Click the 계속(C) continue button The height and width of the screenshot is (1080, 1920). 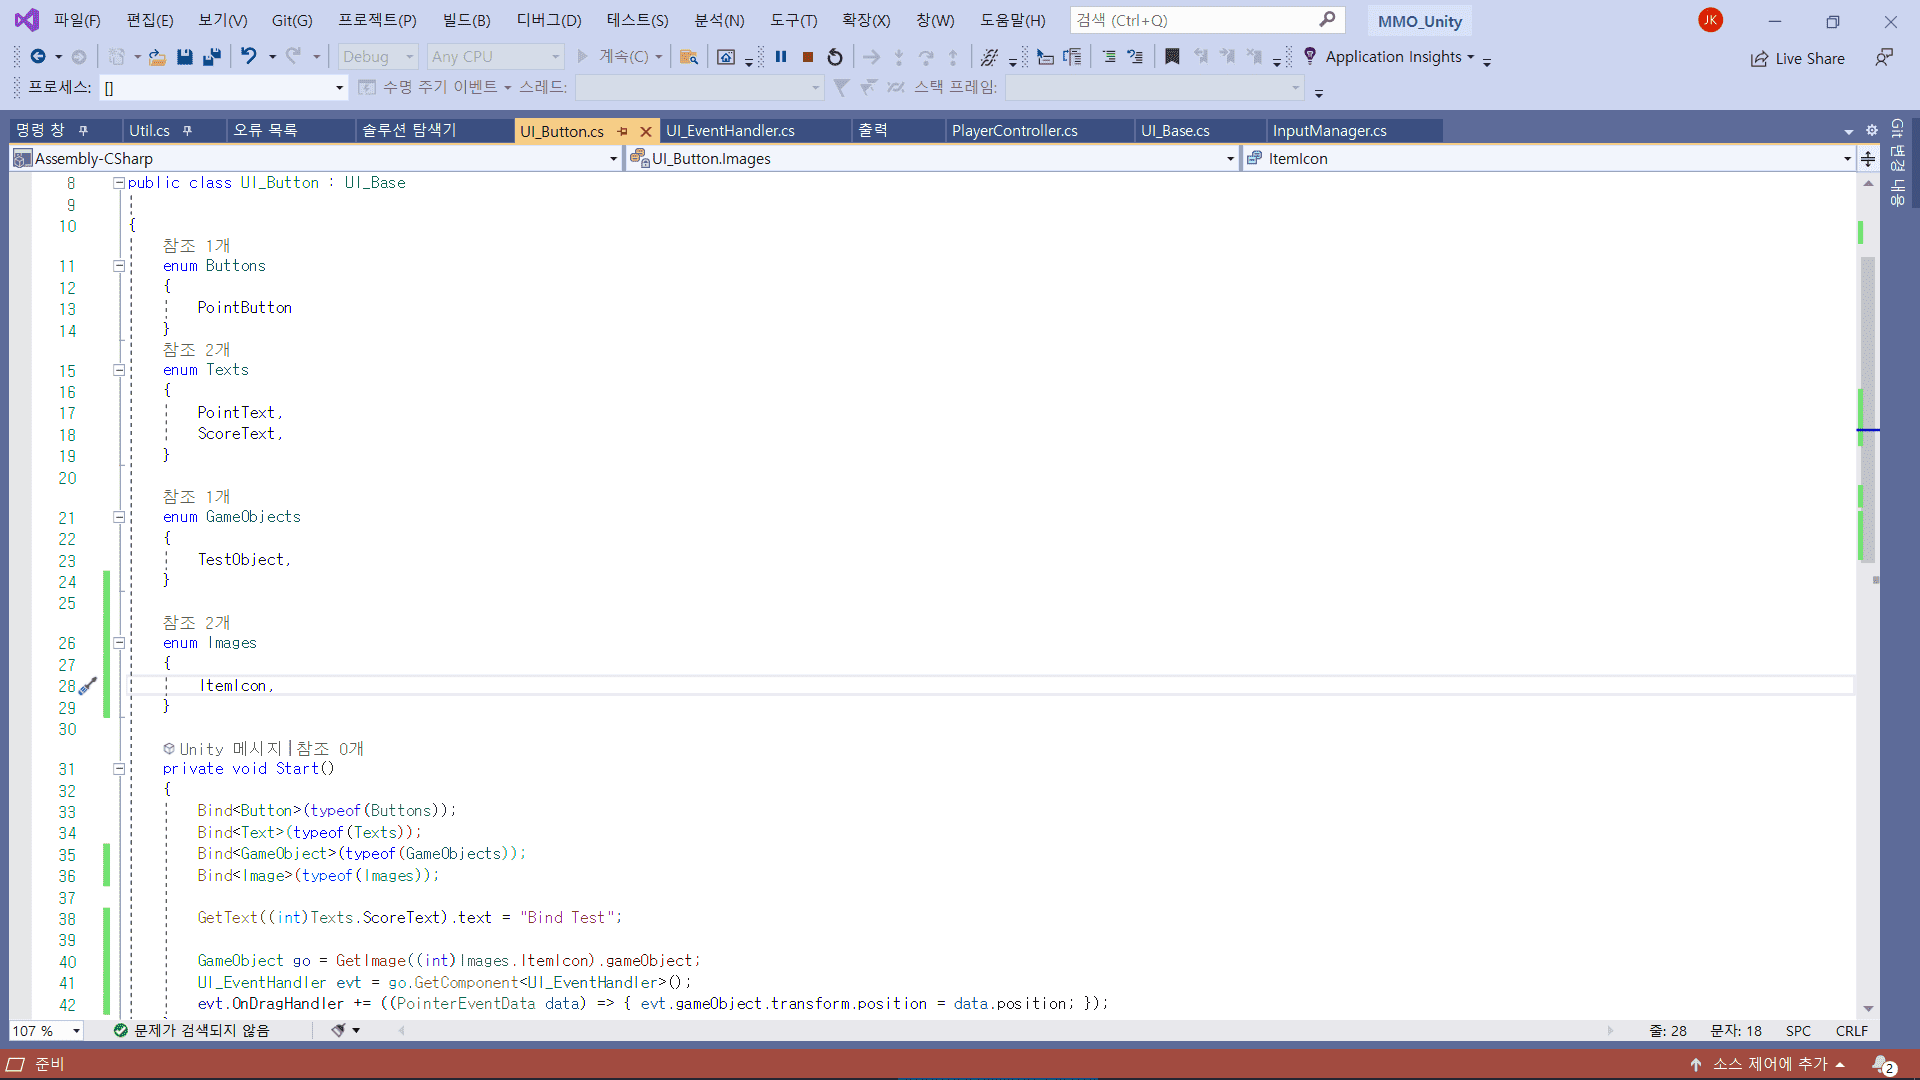(x=620, y=57)
